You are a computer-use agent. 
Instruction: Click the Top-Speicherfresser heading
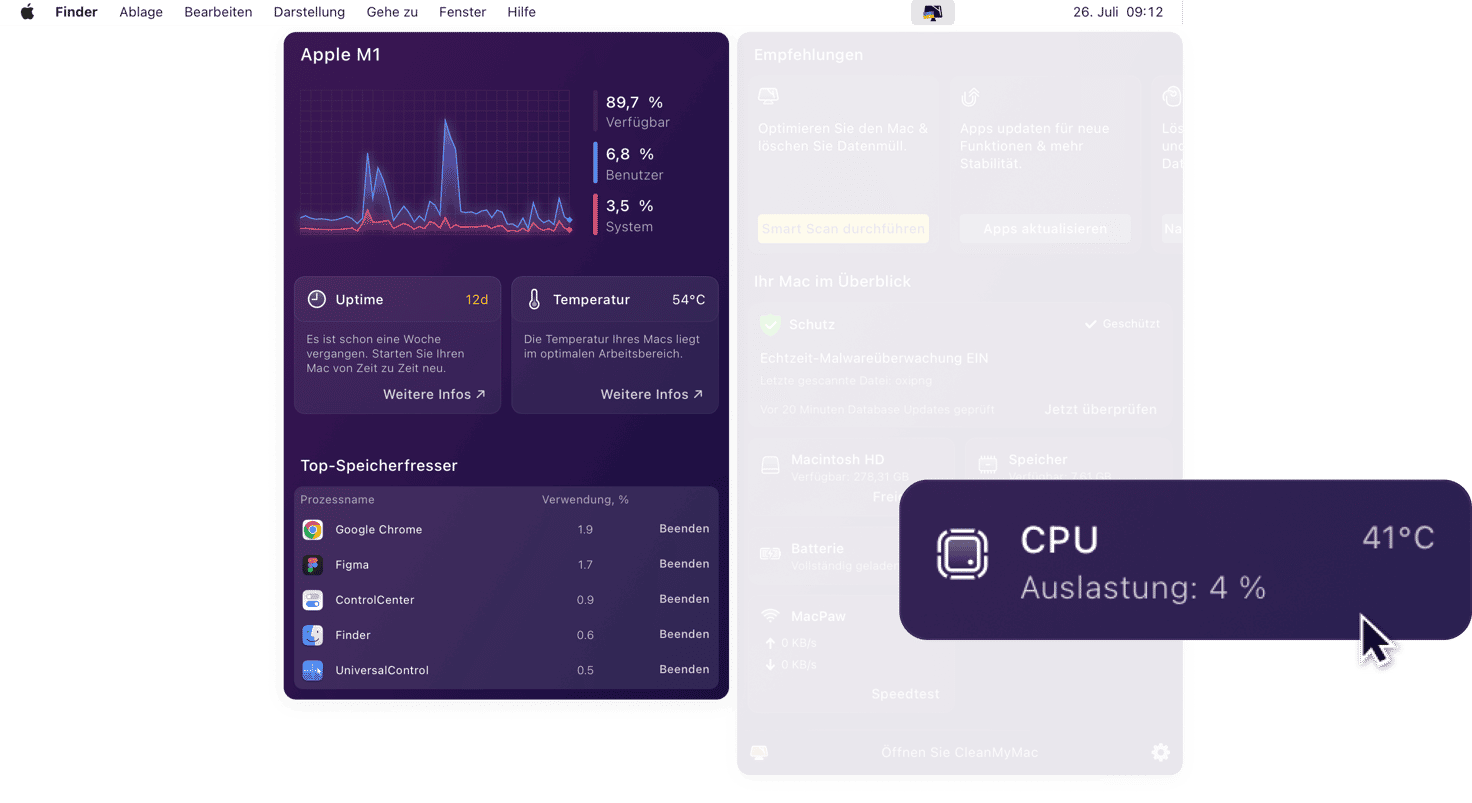pyautogui.click(x=379, y=466)
